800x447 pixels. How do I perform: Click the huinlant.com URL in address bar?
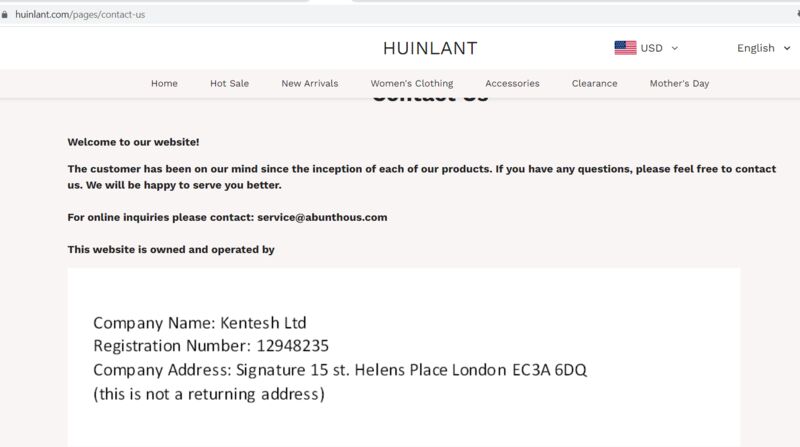80,15
